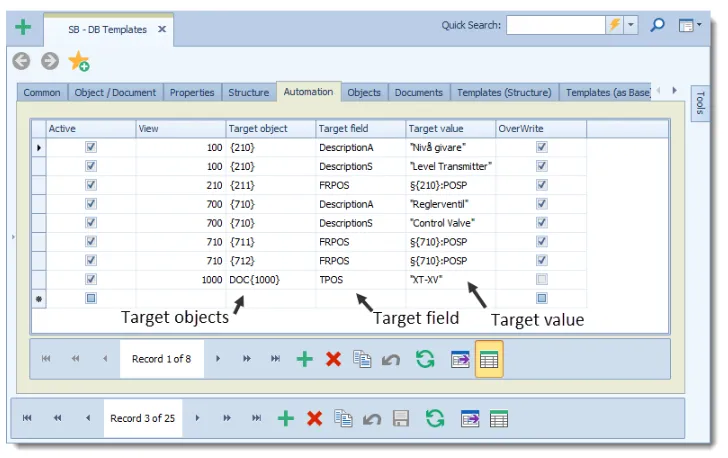Switch to the Properties tab

[x=192, y=92]
